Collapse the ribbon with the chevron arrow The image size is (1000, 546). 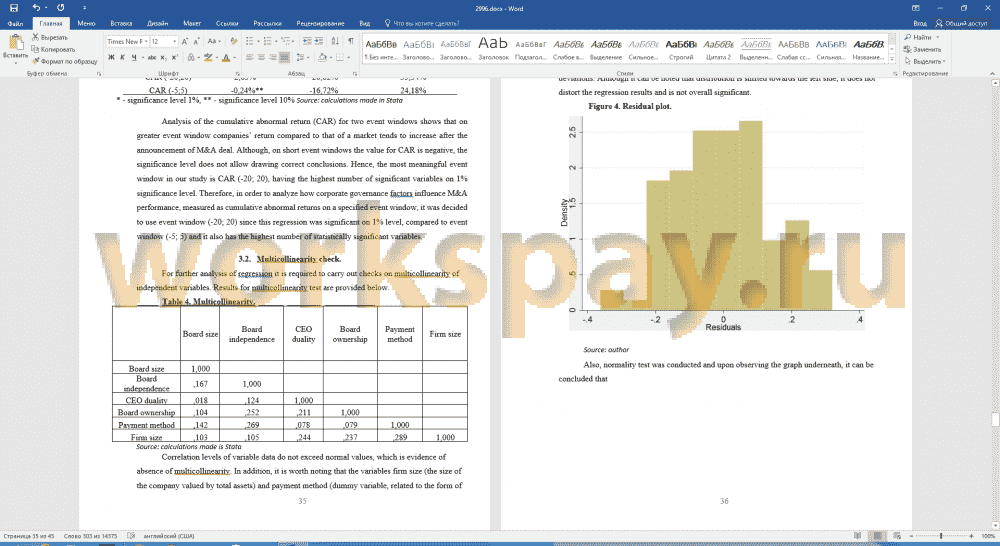click(992, 73)
